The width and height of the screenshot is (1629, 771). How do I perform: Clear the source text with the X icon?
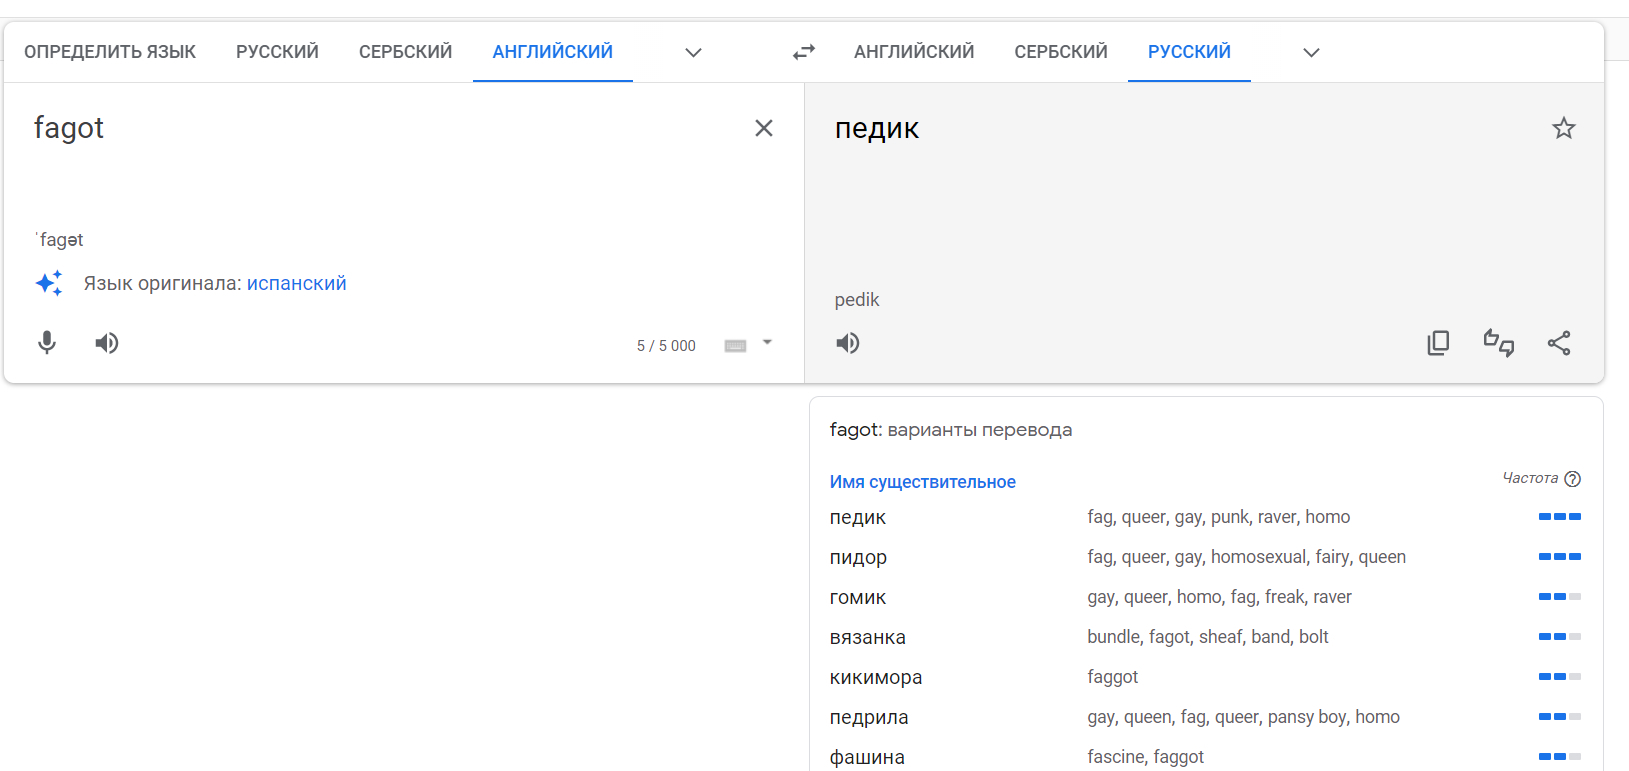tap(764, 128)
